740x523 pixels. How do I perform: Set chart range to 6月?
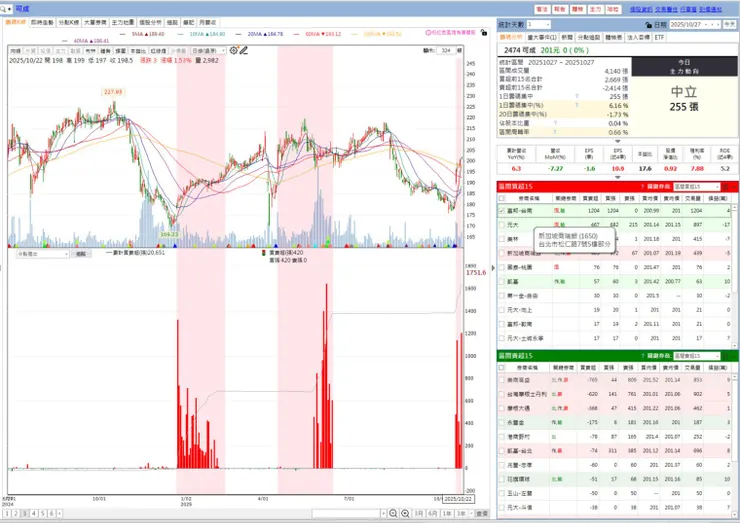432,514
